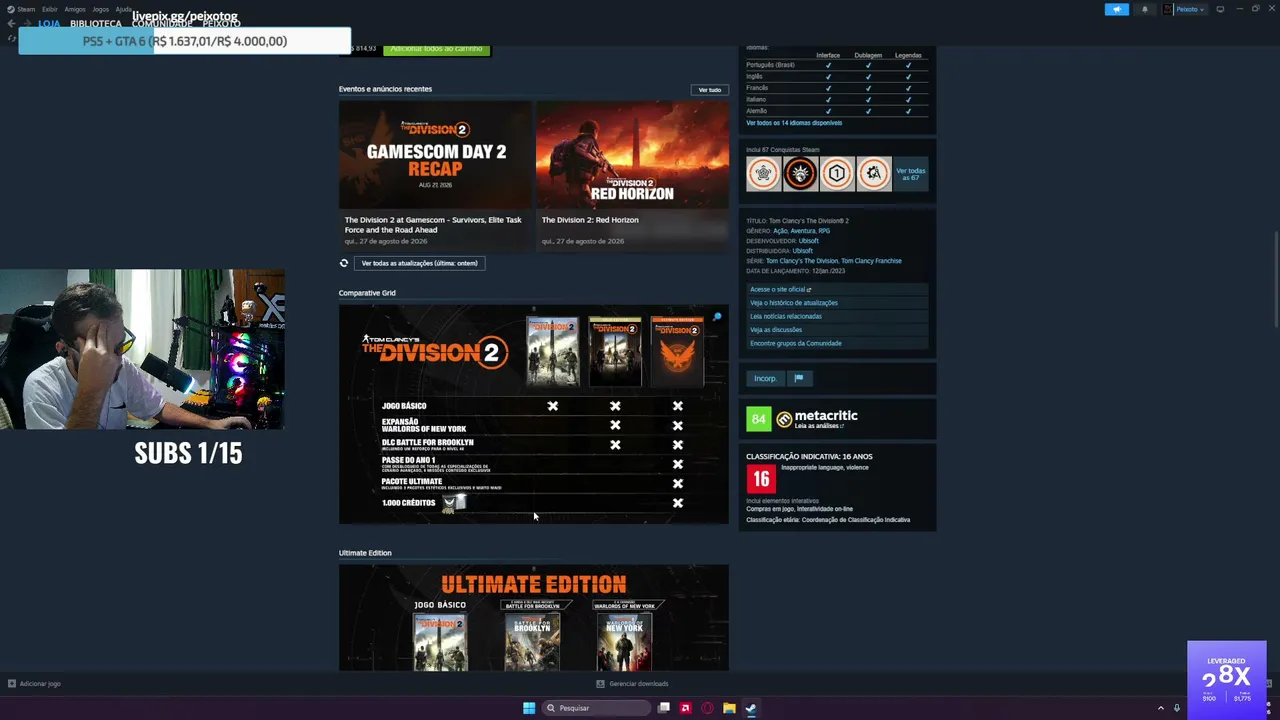Open the Ubisoft developer link
Viewport: 1280px width, 720px height.
[x=808, y=241]
